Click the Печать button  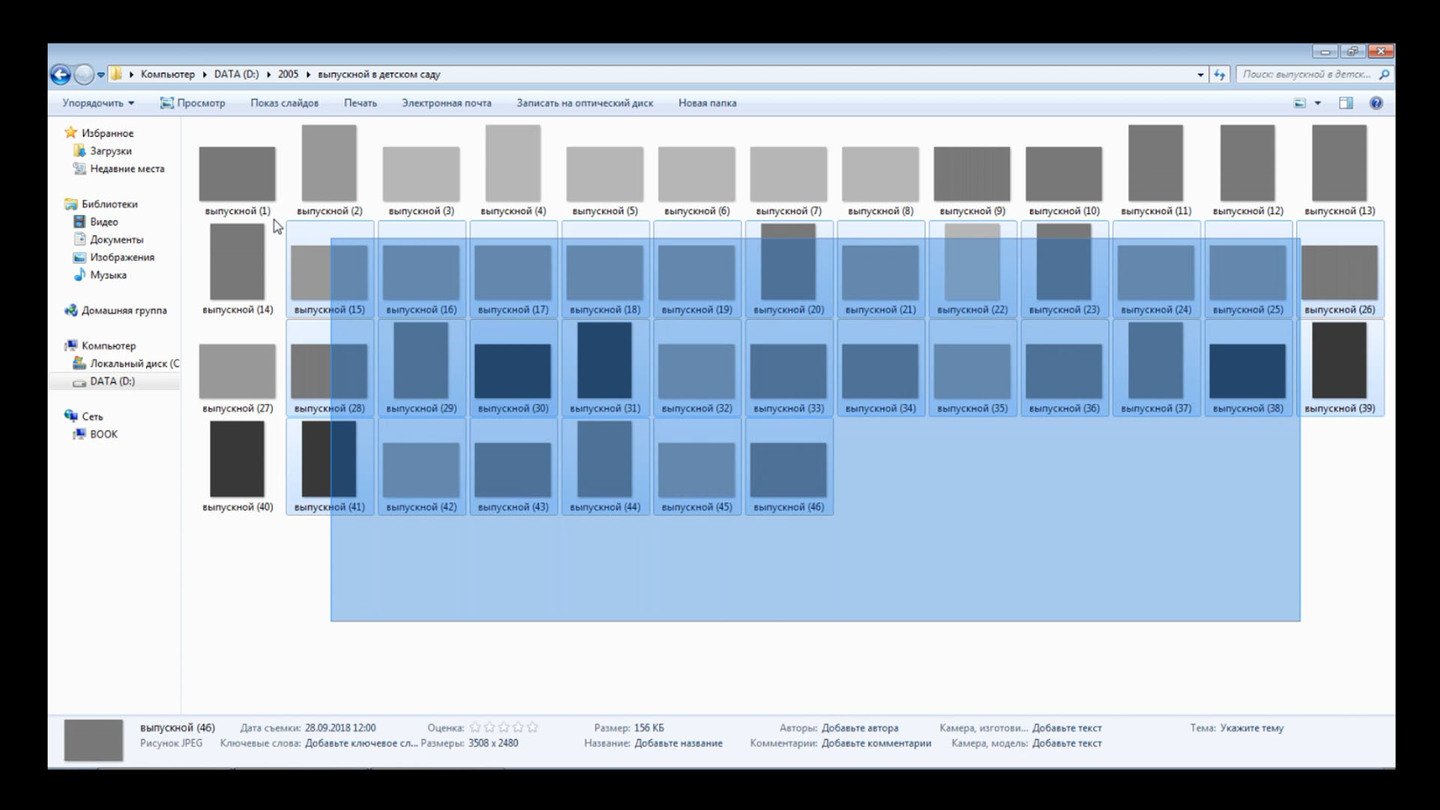click(x=360, y=103)
